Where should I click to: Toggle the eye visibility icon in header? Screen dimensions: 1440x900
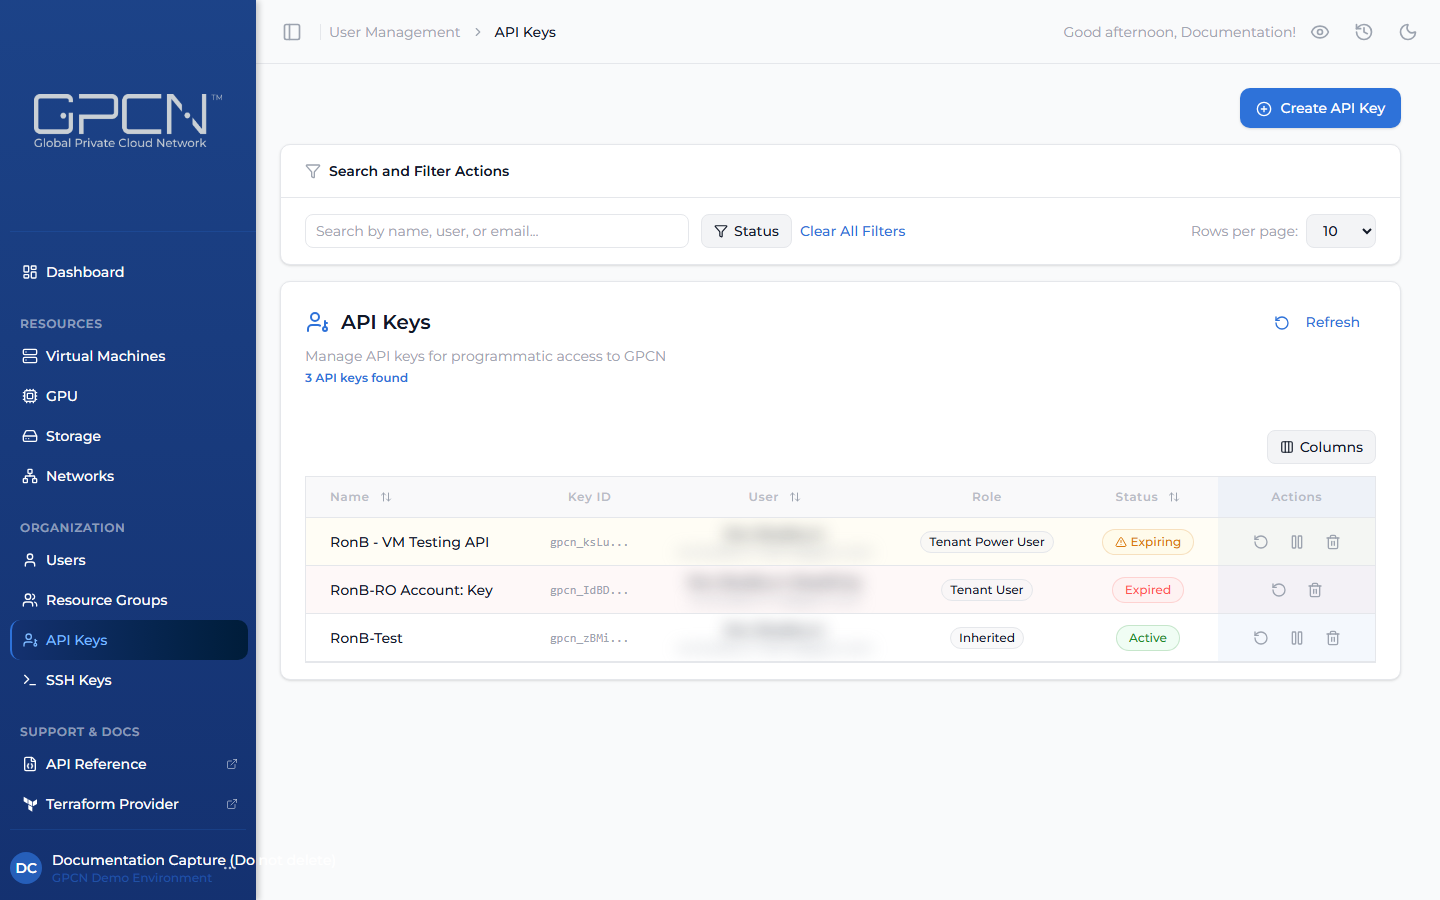1320,32
